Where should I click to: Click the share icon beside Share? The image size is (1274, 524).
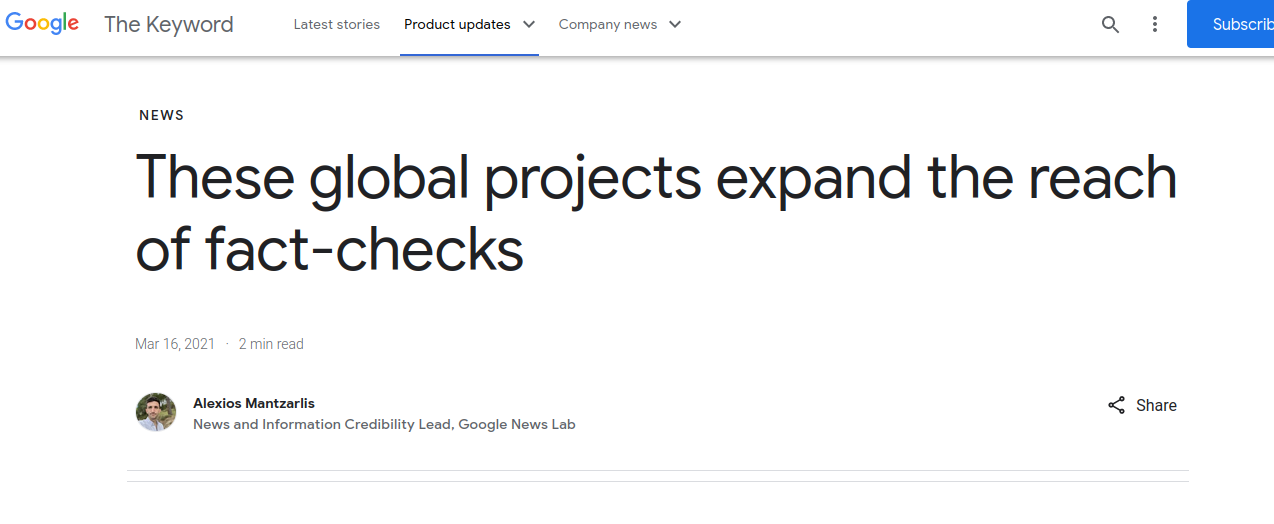[x=1117, y=405]
